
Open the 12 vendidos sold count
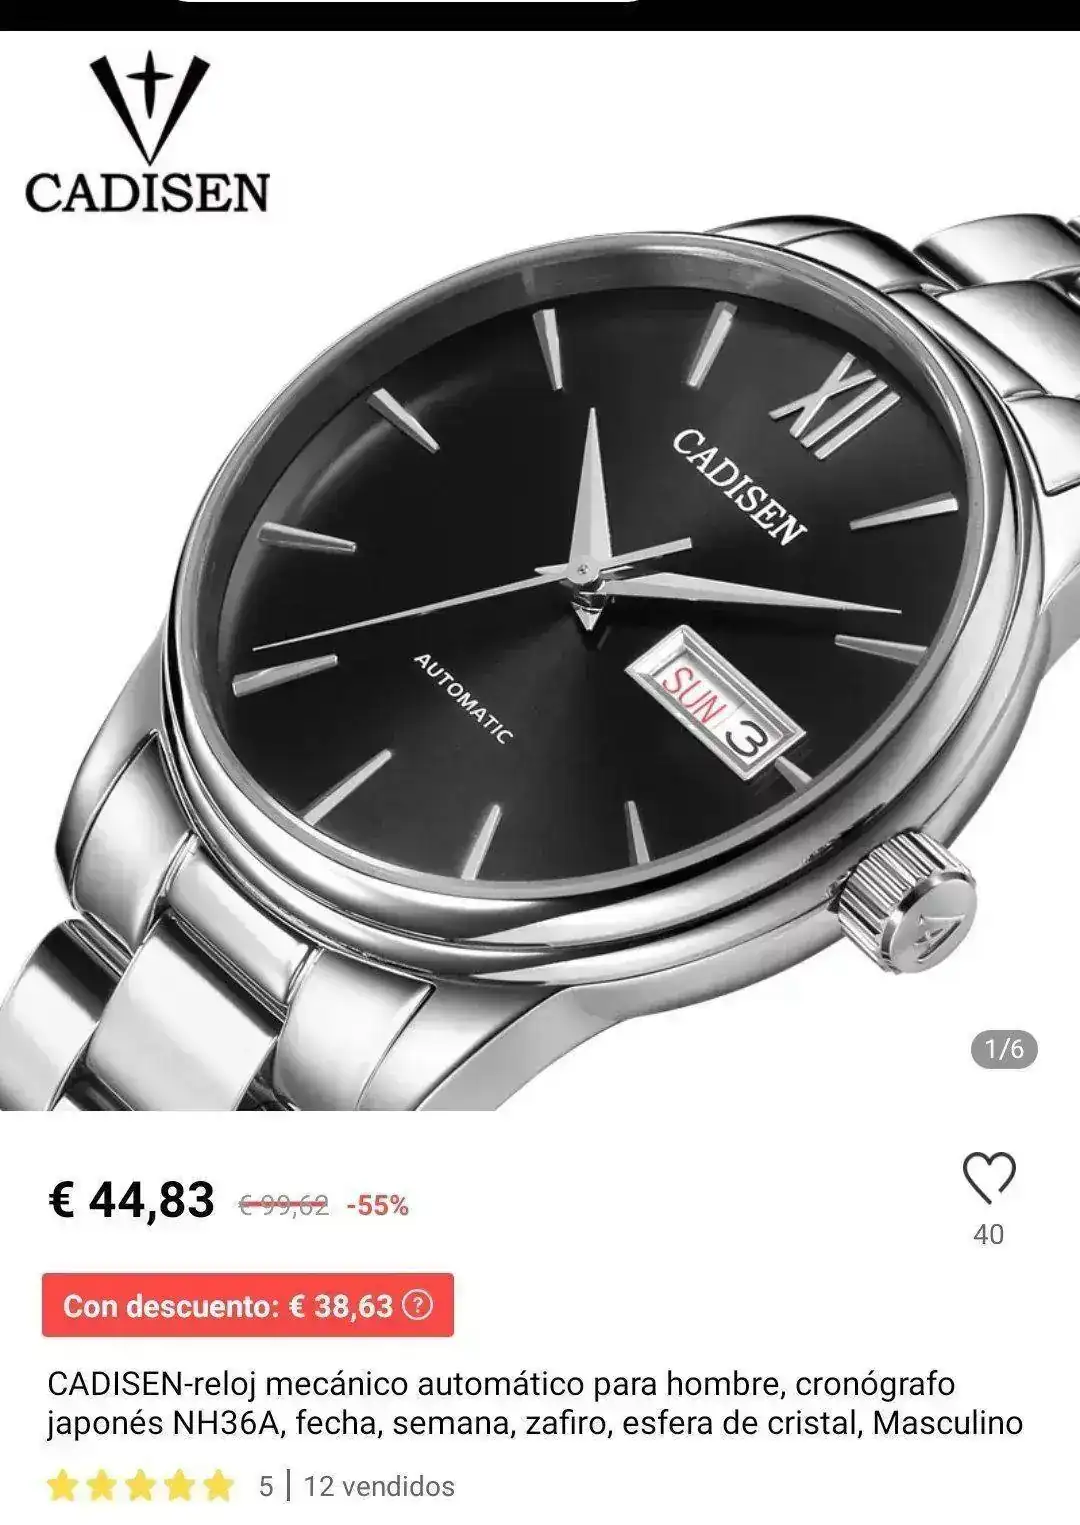(x=379, y=1486)
